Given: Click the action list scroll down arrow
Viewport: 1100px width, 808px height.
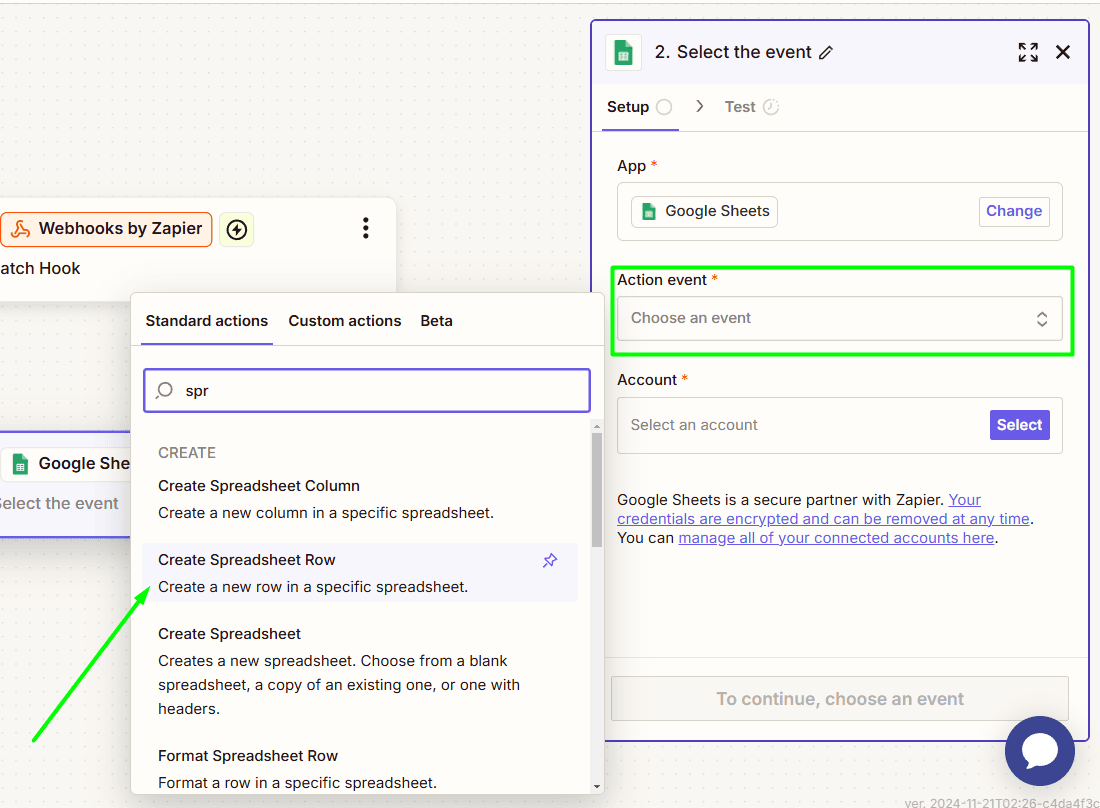Looking at the screenshot, I should coord(597,787).
